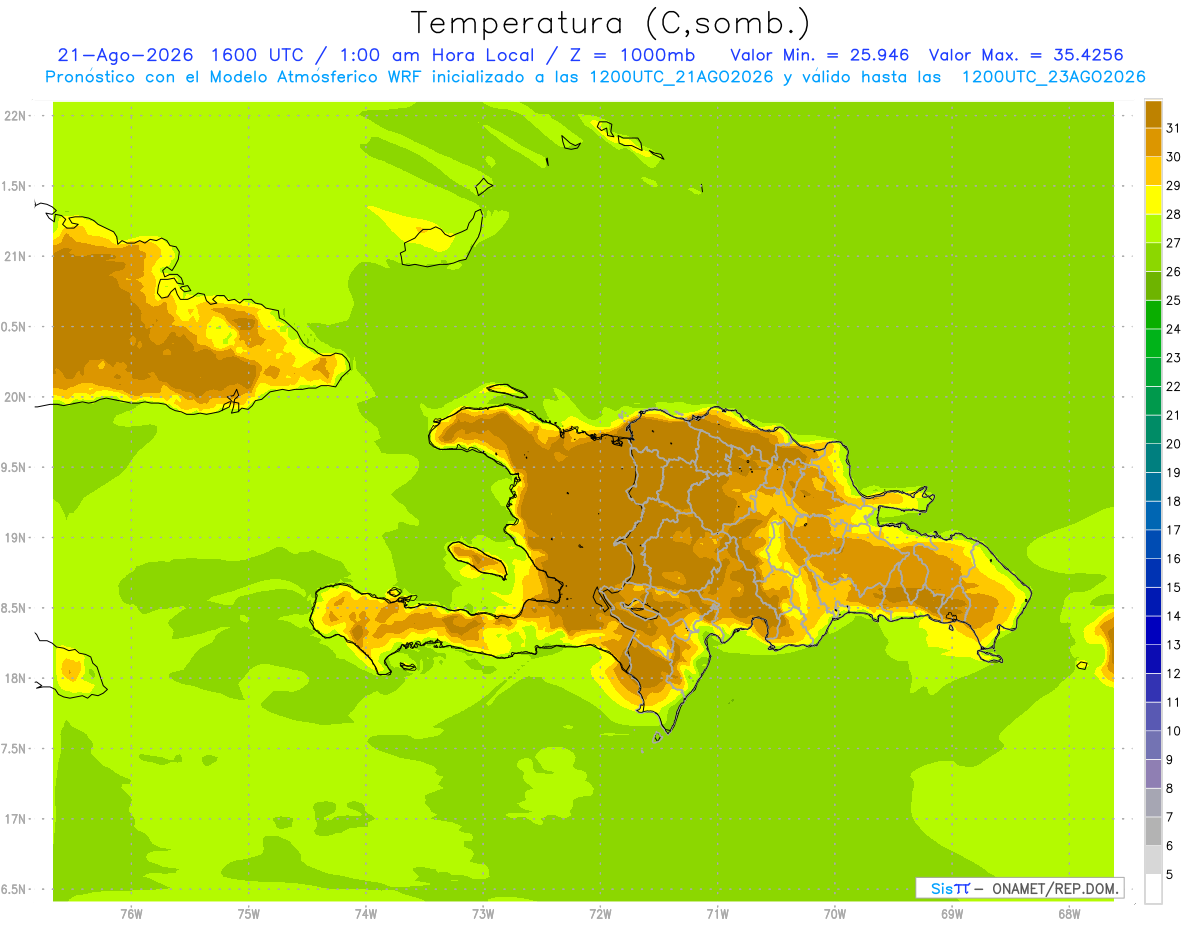Click the '19N' latitude label

pyautogui.click(x=17, y=538)
